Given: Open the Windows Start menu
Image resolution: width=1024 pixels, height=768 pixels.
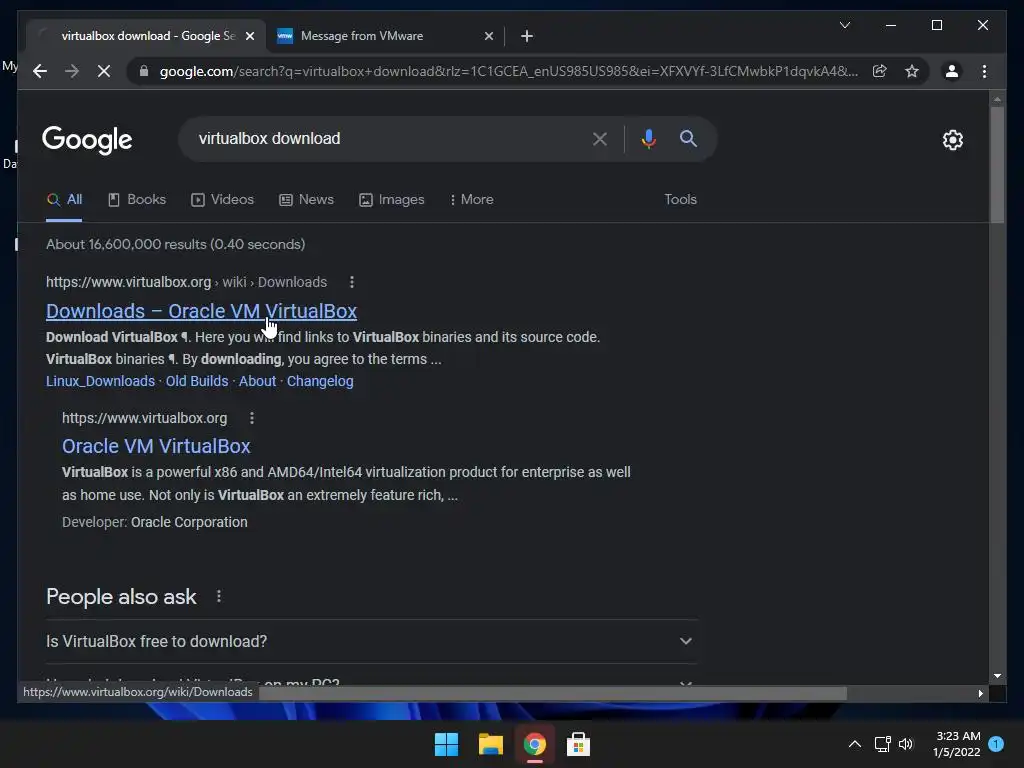Looking at the screenshot, I should (446, 744).
